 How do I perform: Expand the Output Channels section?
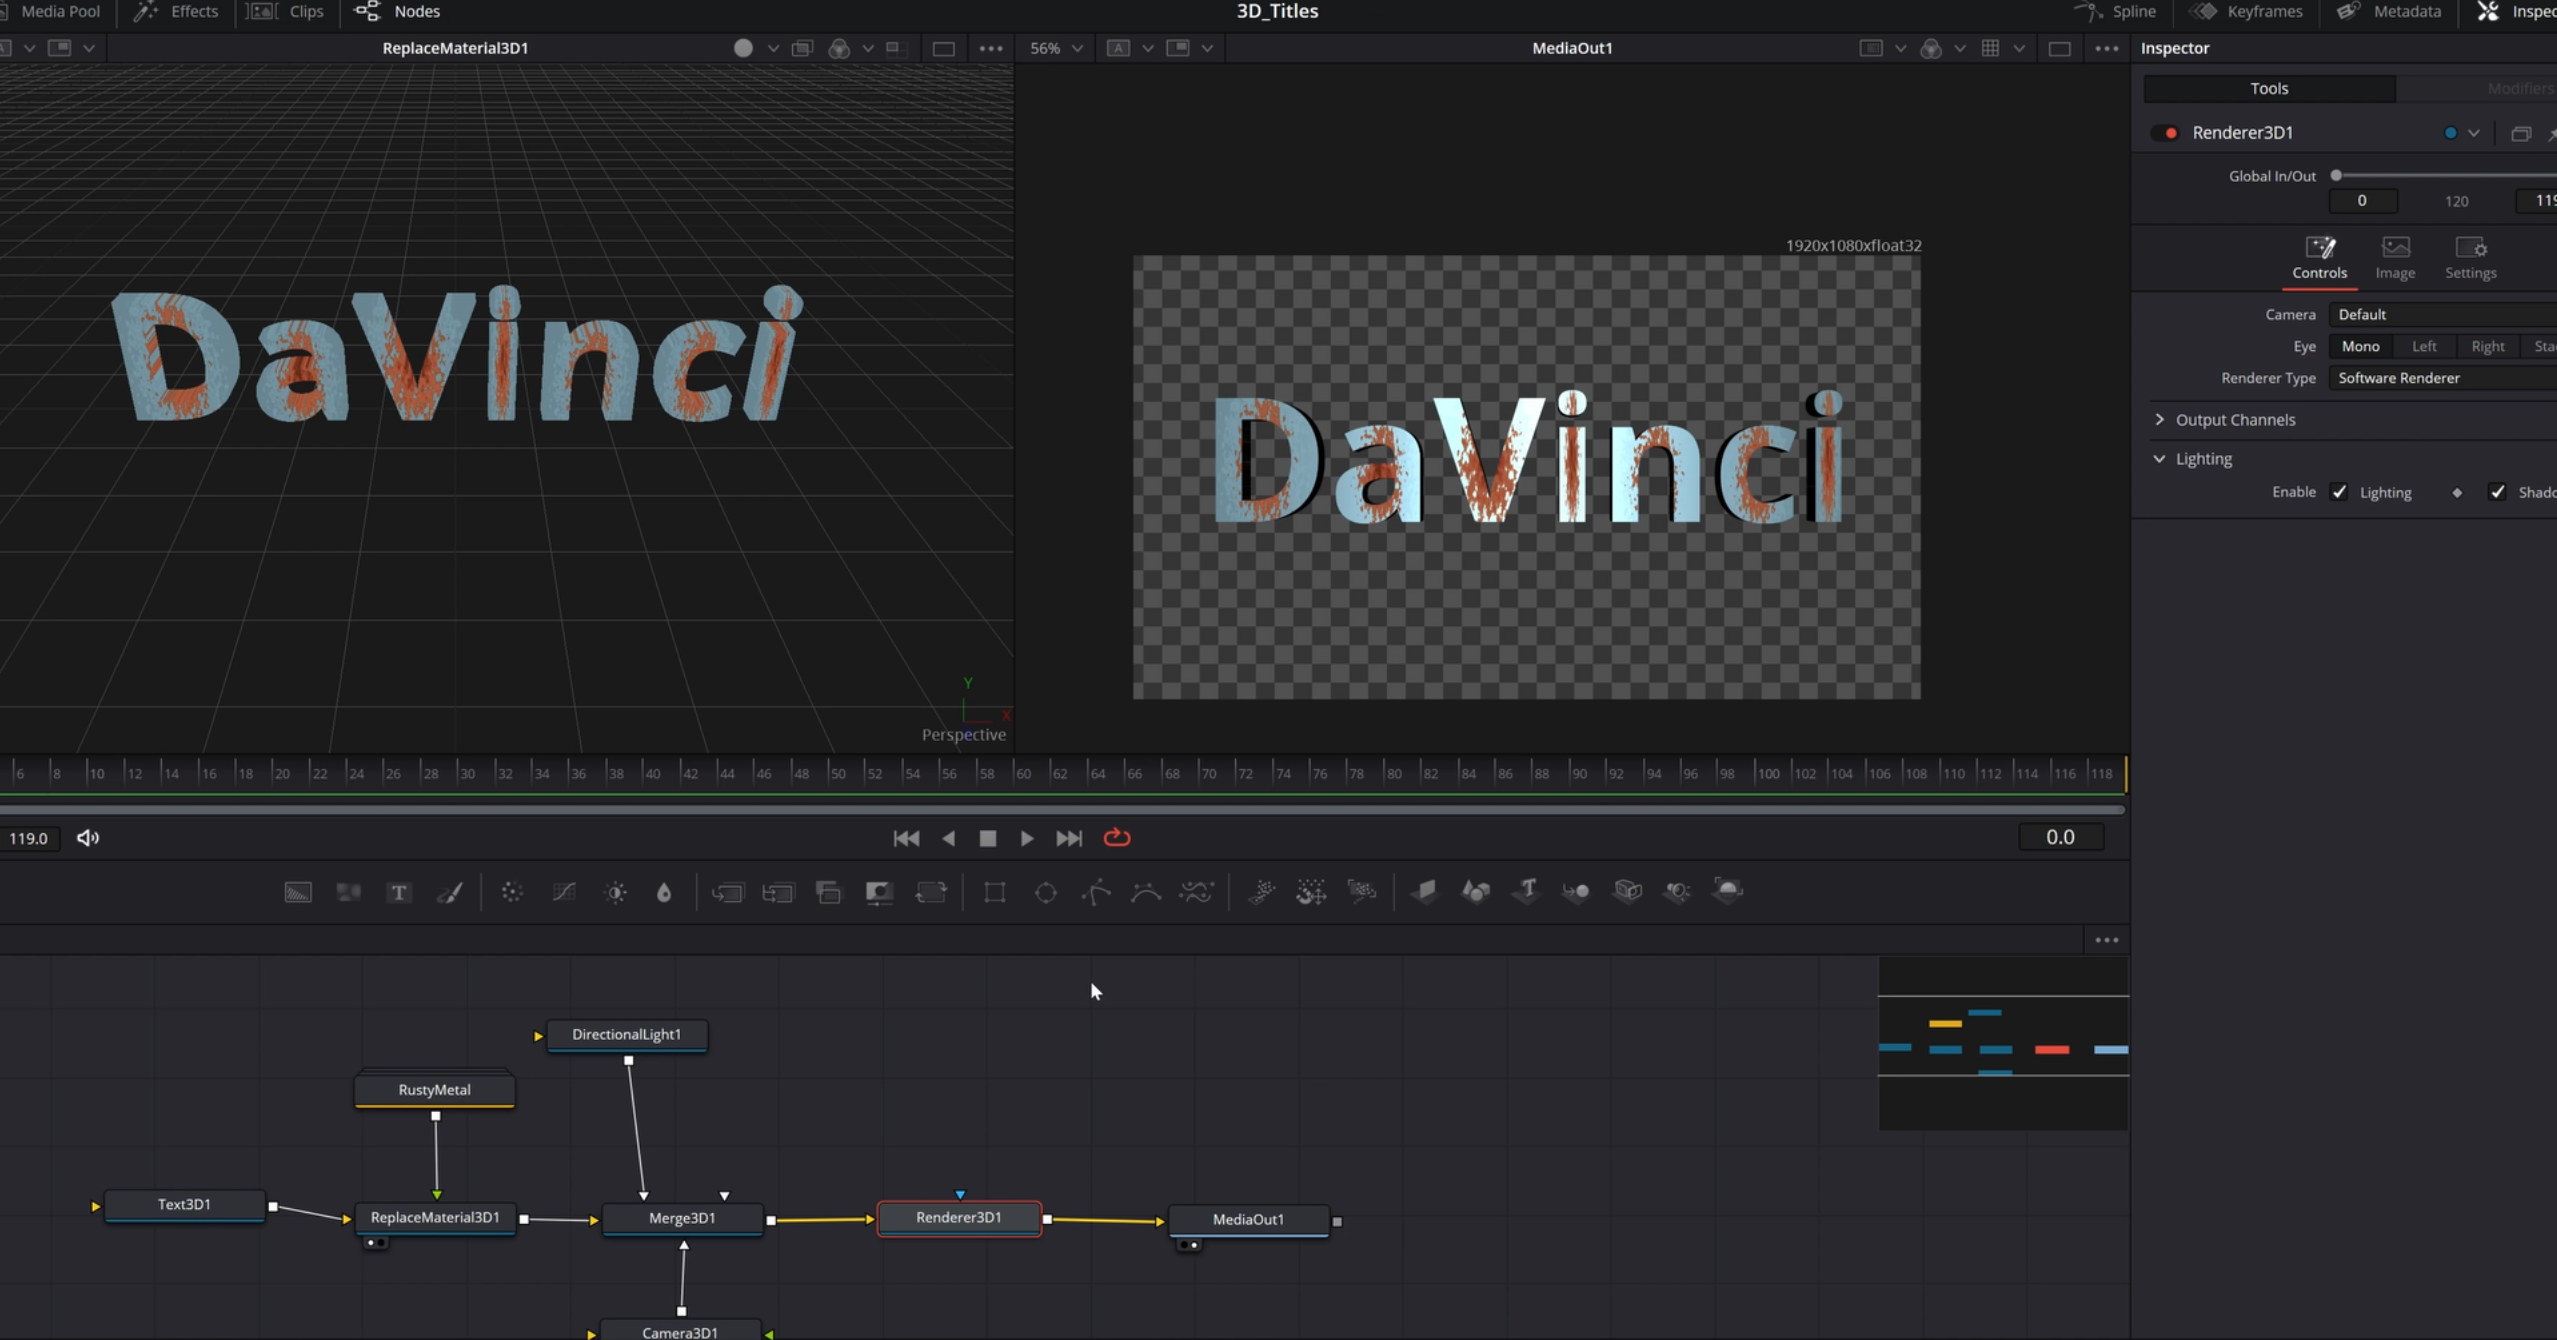[x=2160, y=420]
